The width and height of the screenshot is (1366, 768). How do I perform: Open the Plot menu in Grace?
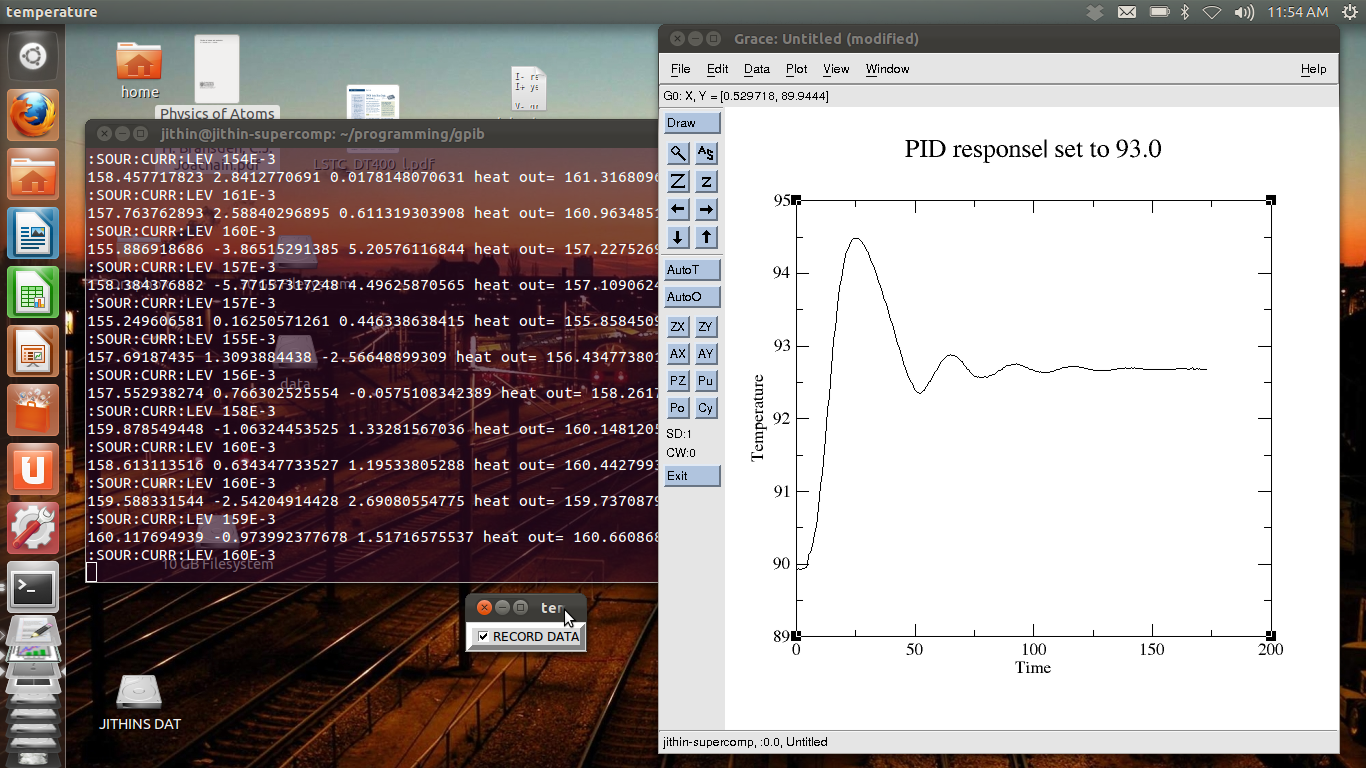pos(796,69)
